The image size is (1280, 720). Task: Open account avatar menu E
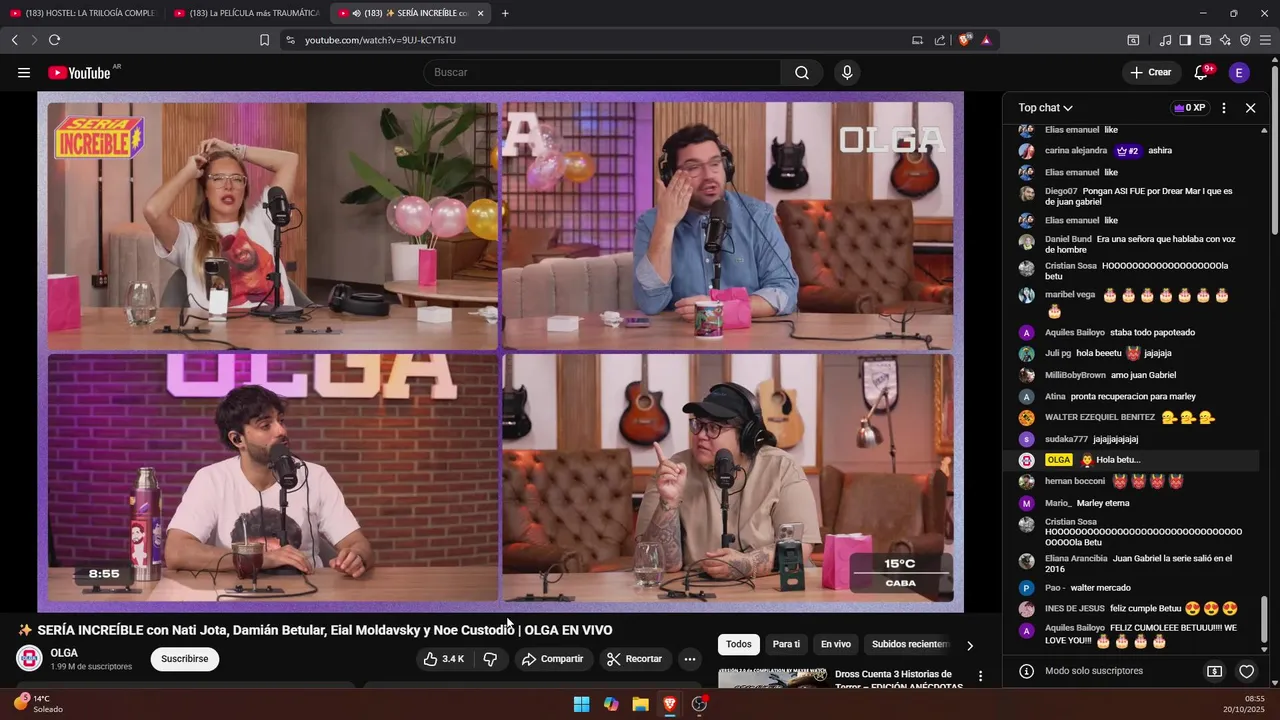tap(1239, 72)
